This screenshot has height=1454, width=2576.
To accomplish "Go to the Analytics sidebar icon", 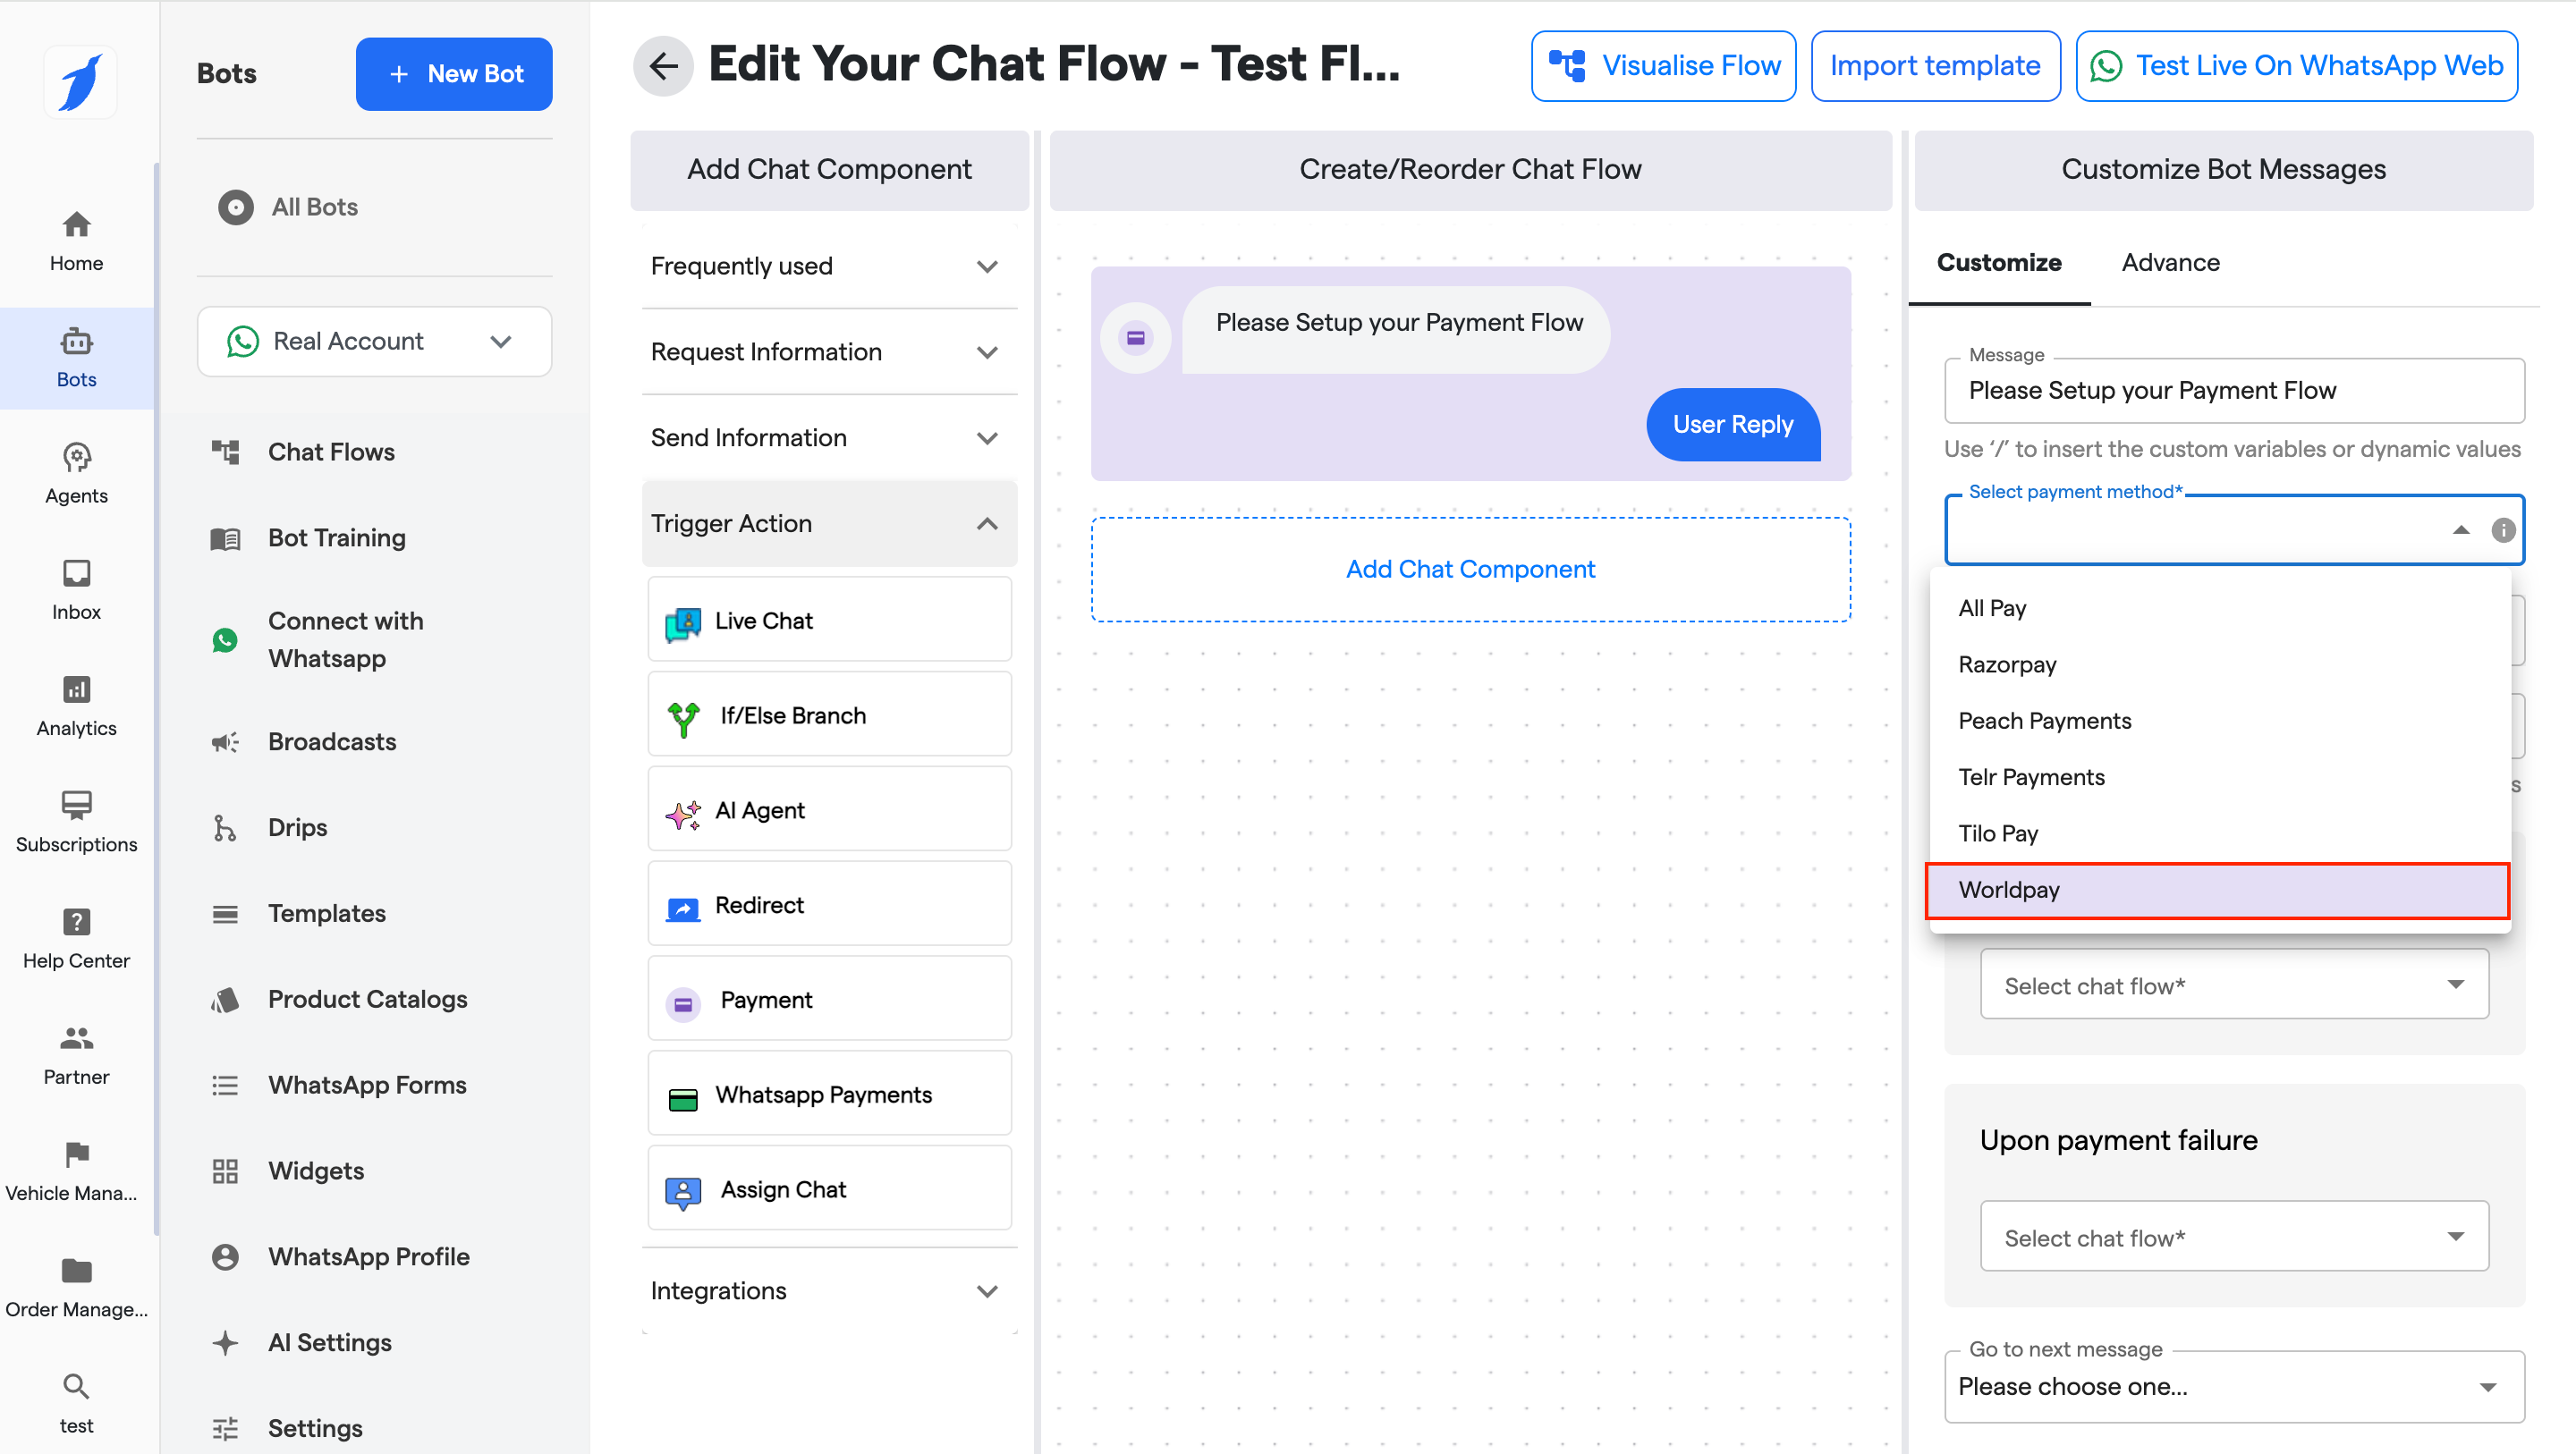I will [76, 705].
